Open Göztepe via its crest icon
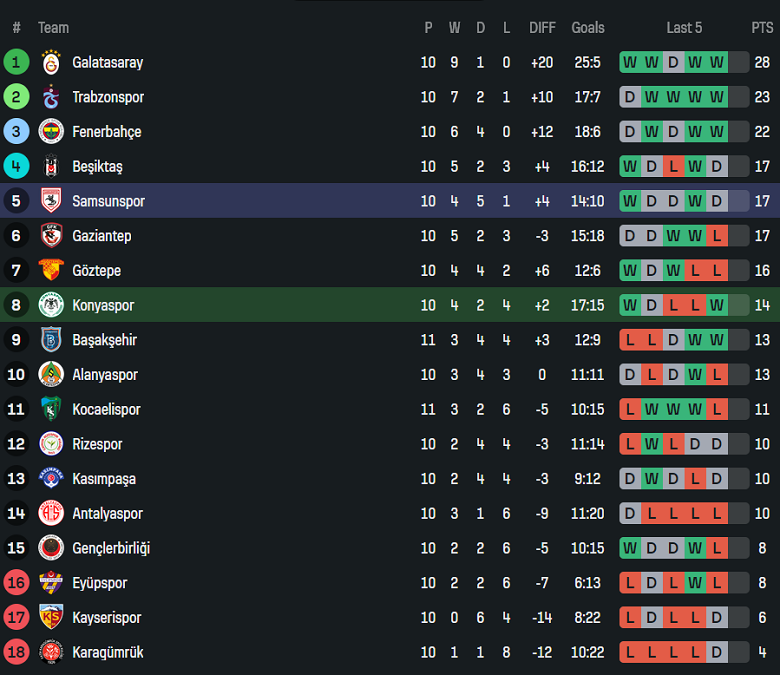 tap(51, 270)
